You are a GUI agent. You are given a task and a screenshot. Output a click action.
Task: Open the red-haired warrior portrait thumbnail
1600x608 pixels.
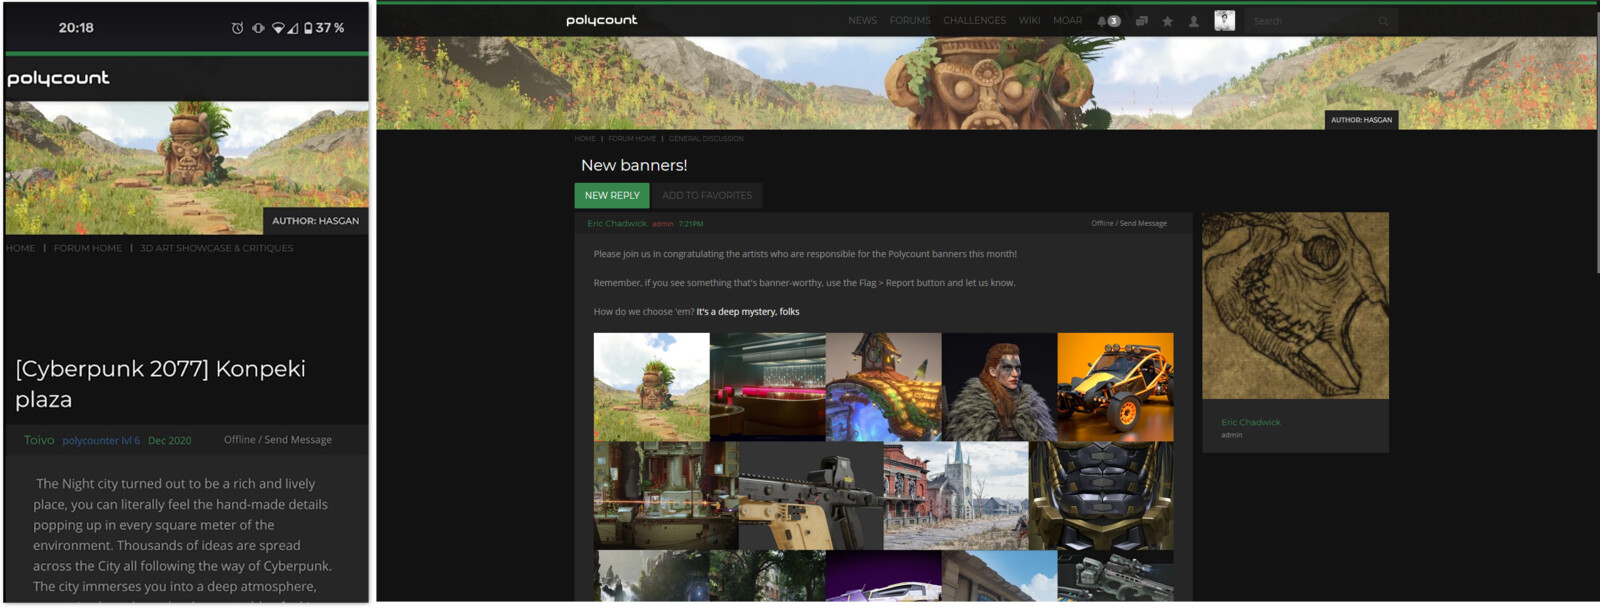pos(999,387)
